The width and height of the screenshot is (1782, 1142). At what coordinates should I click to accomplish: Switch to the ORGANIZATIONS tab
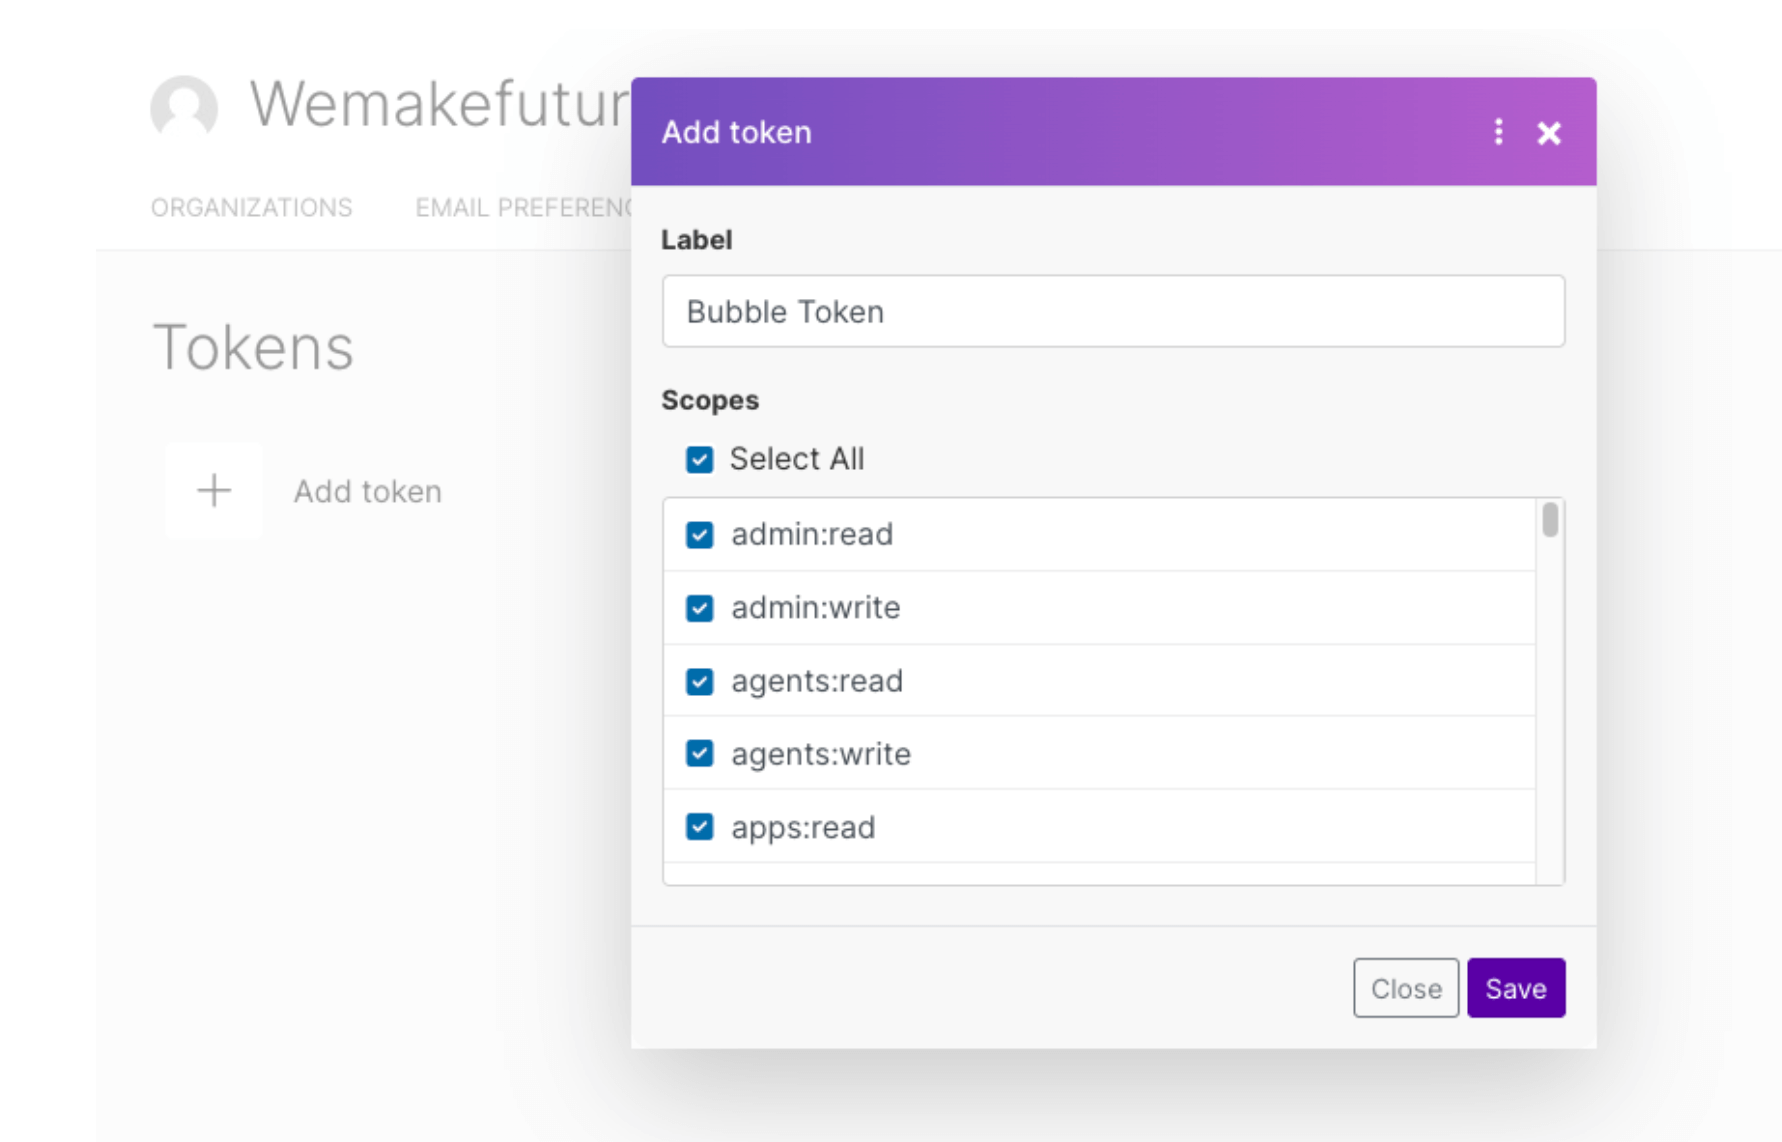point(251,208)
